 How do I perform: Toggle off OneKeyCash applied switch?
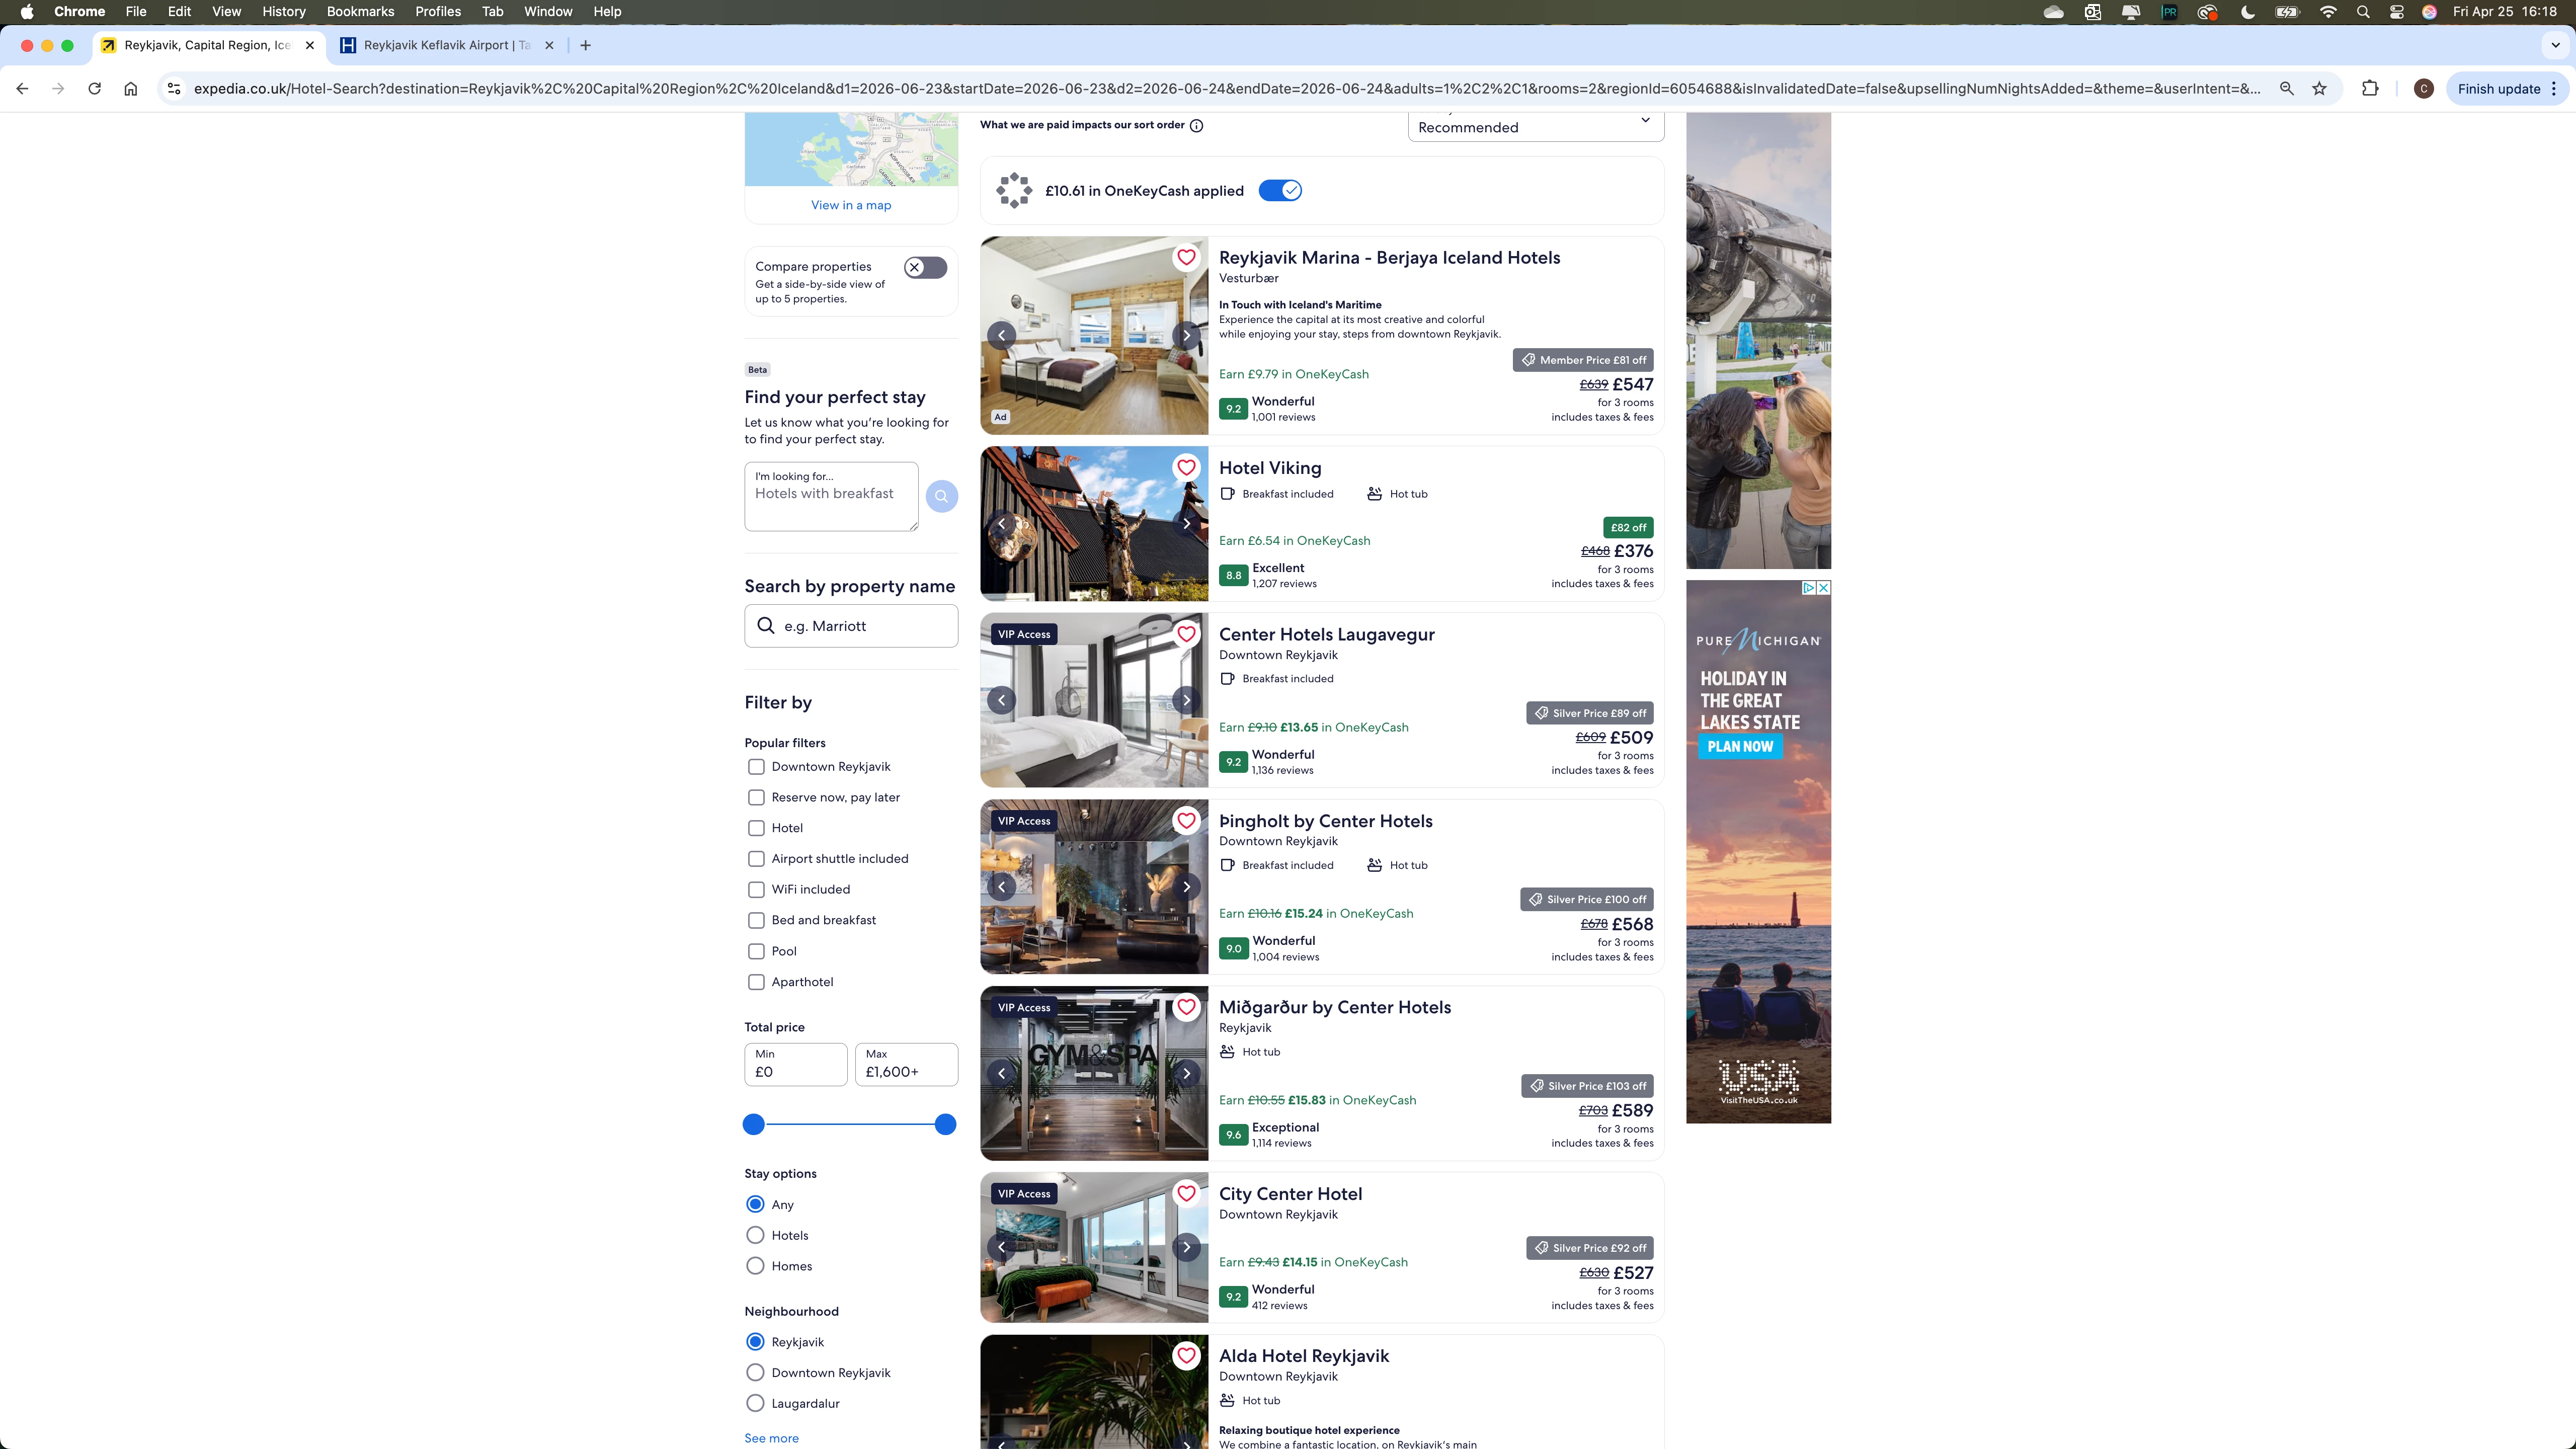1279,190
